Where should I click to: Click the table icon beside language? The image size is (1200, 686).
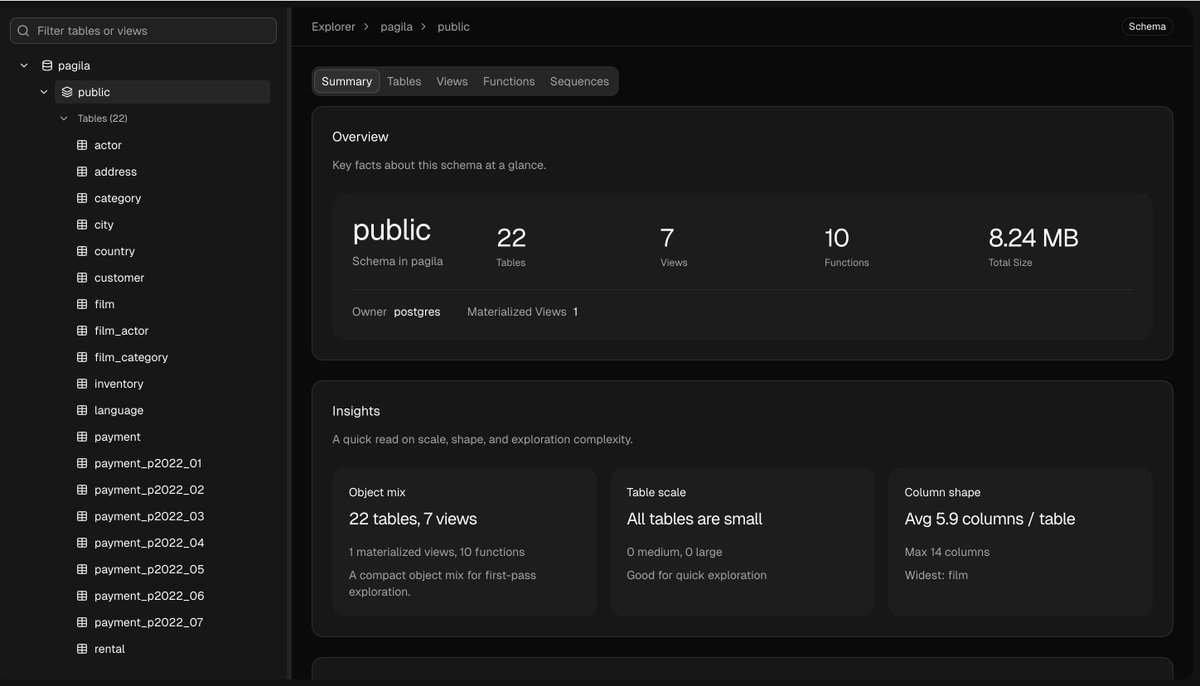point(82,410)
